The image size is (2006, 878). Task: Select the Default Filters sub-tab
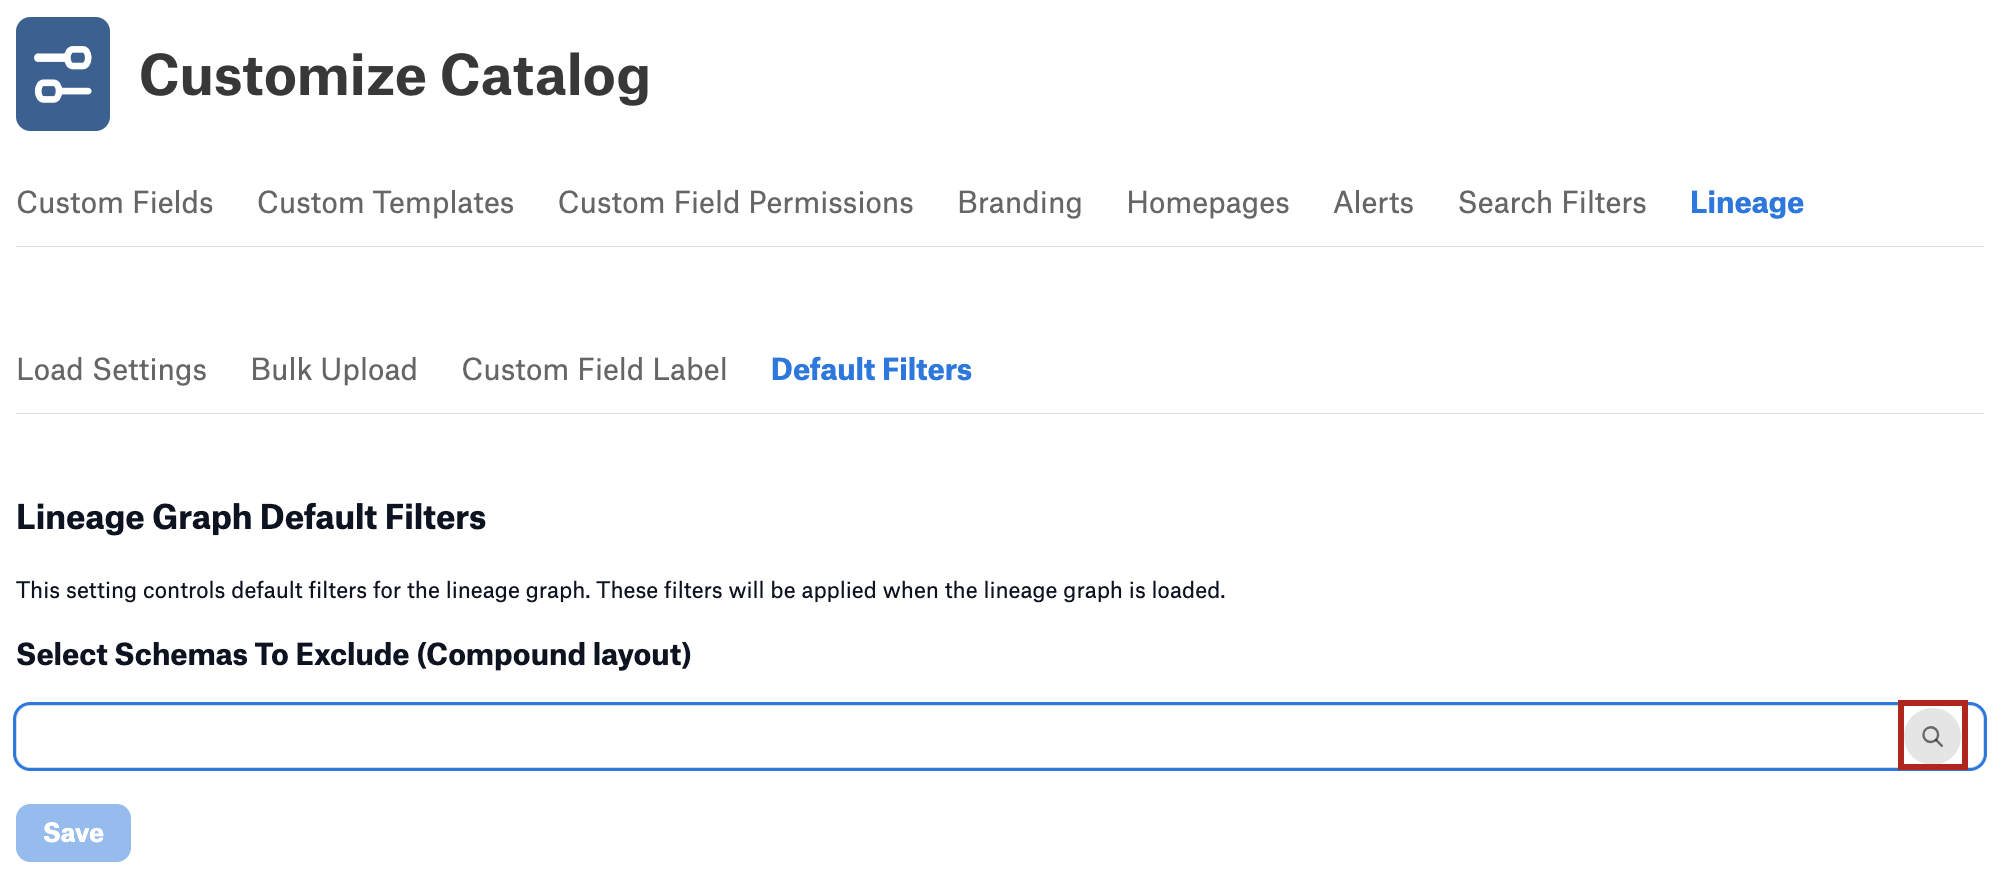[871, 370]
